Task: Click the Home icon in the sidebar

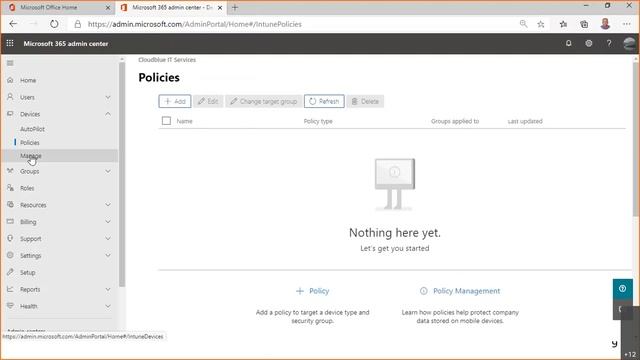Action: 10,80
